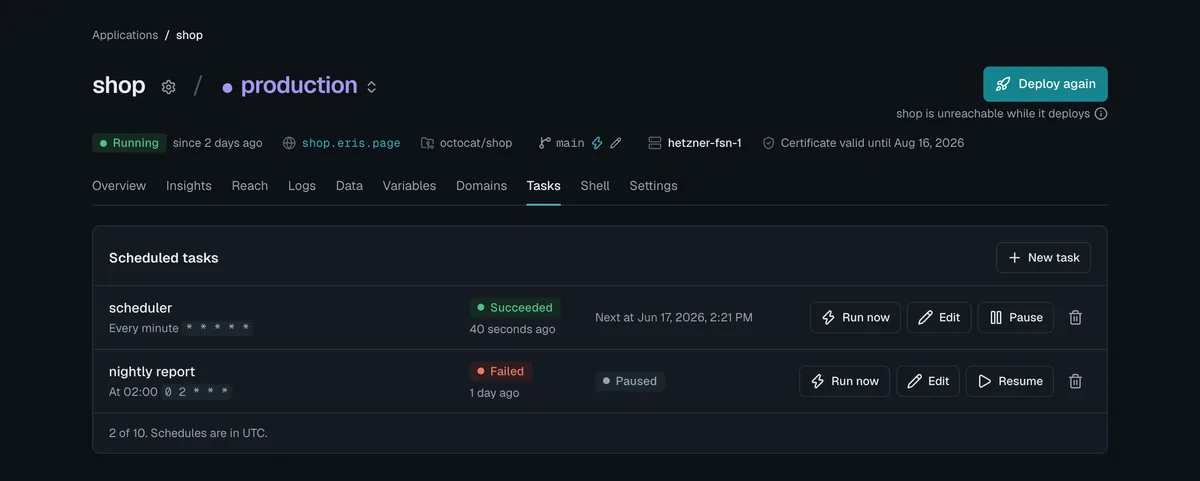Open the Shell tab

point(595,186)
